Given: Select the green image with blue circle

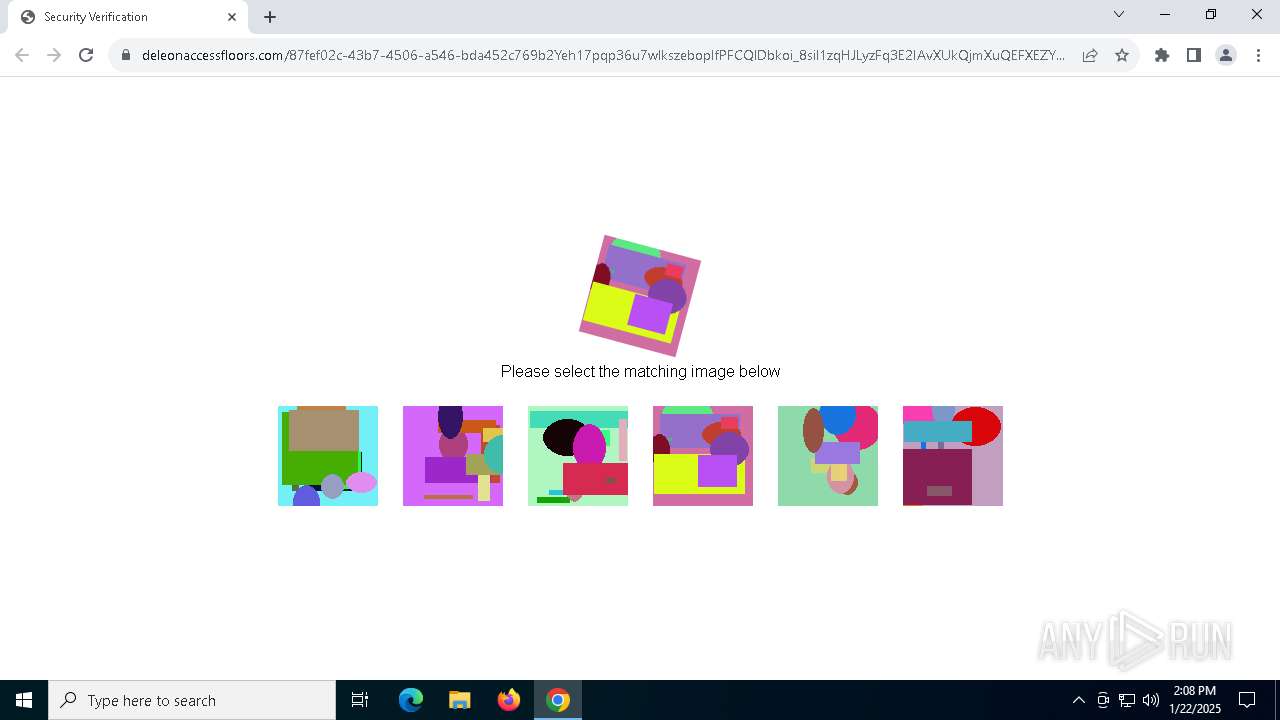Looking at the screenshot, I should click(828, 456).
